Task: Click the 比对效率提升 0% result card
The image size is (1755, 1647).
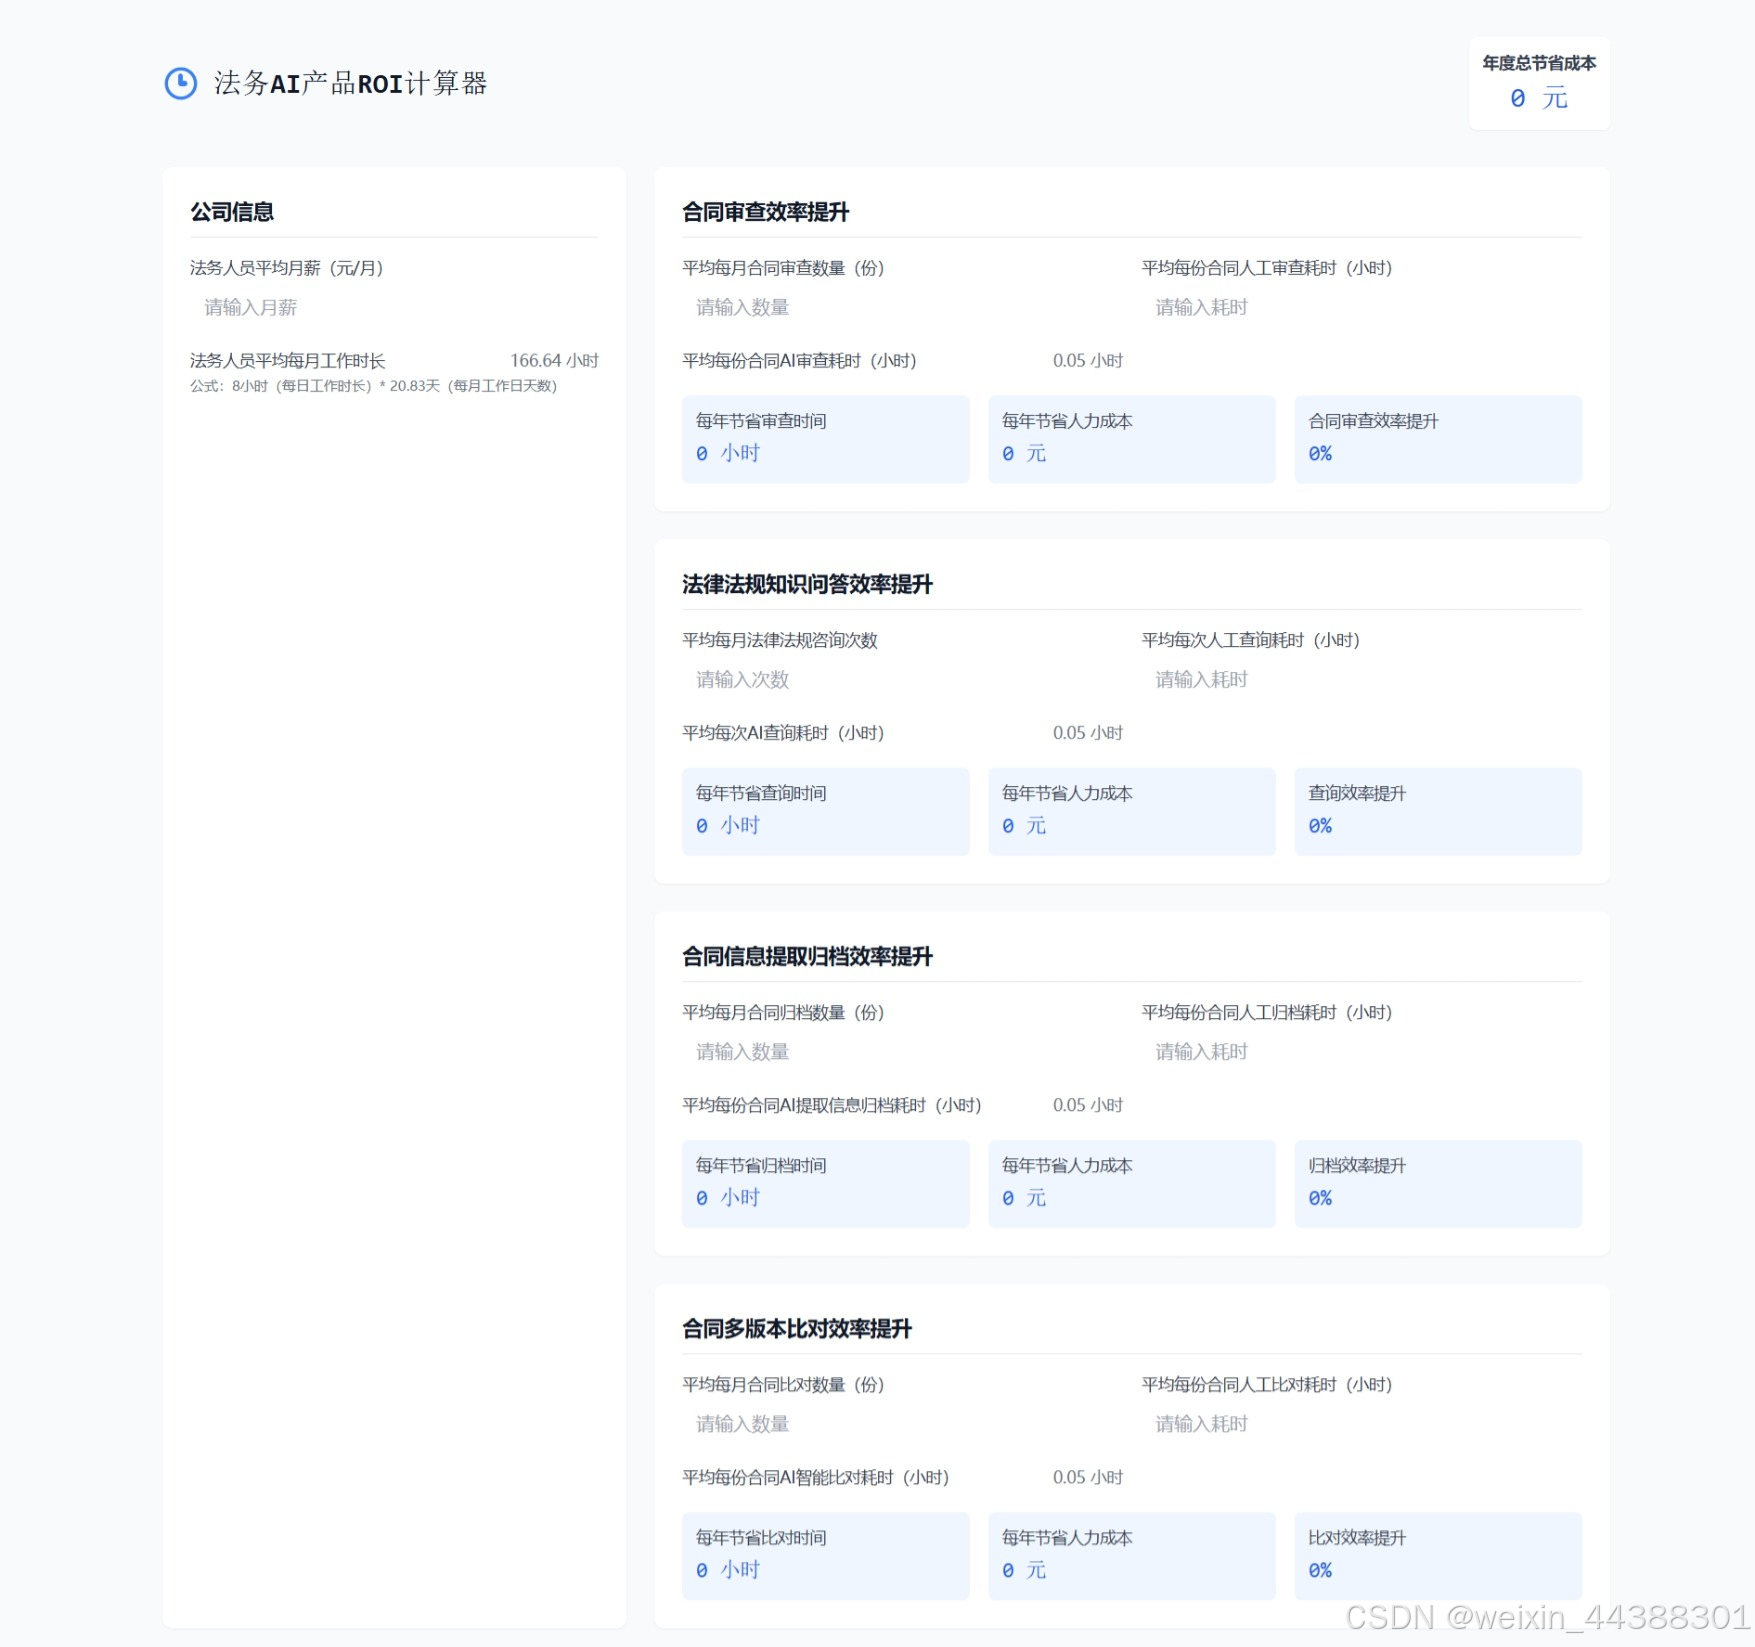Action: [1438, 1555]
